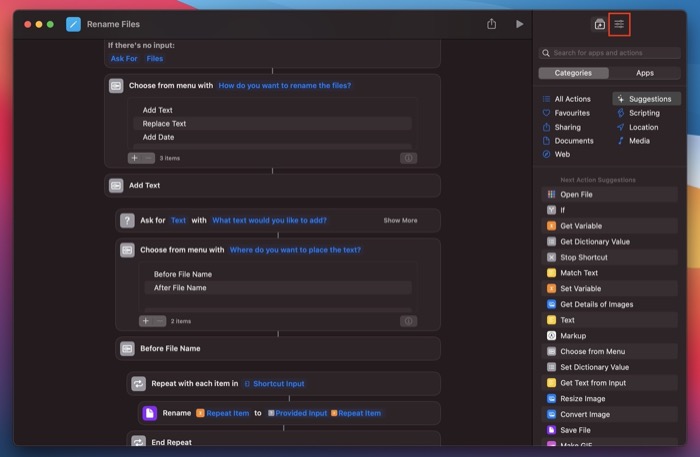Select the top Before File Name menu row
The height and width of the screenshot is (457, 700).
278,274
